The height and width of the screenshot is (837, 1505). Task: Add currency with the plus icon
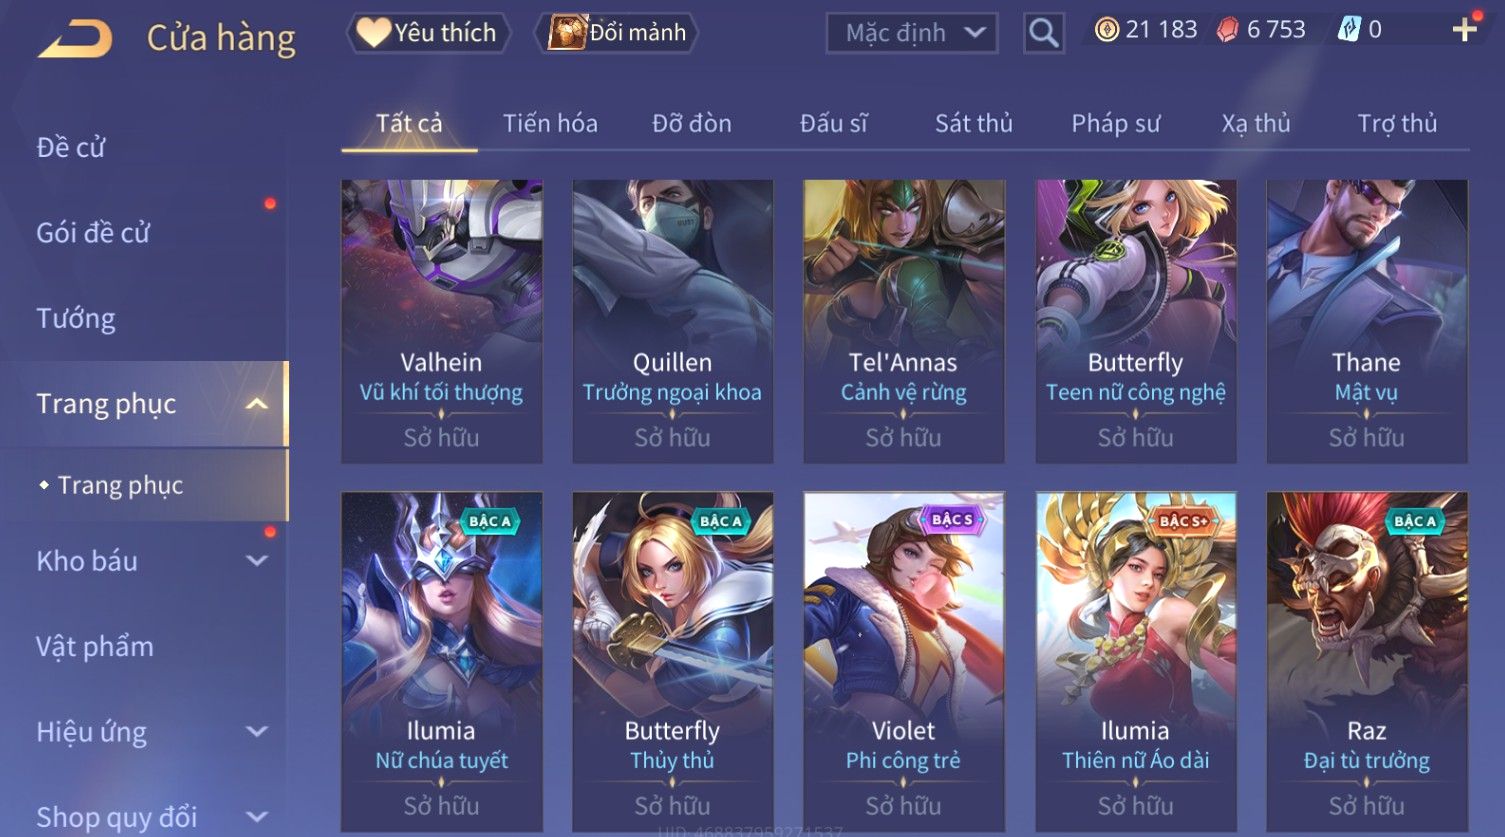point(1465,30)
